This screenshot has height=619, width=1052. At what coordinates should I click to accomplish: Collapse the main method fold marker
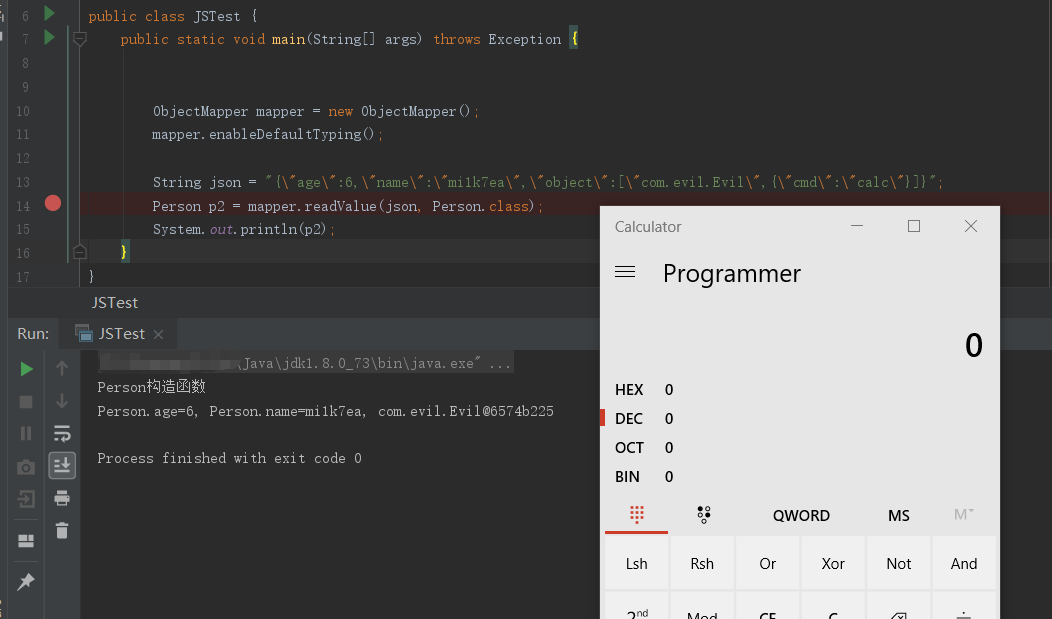[x=80, y=39]
